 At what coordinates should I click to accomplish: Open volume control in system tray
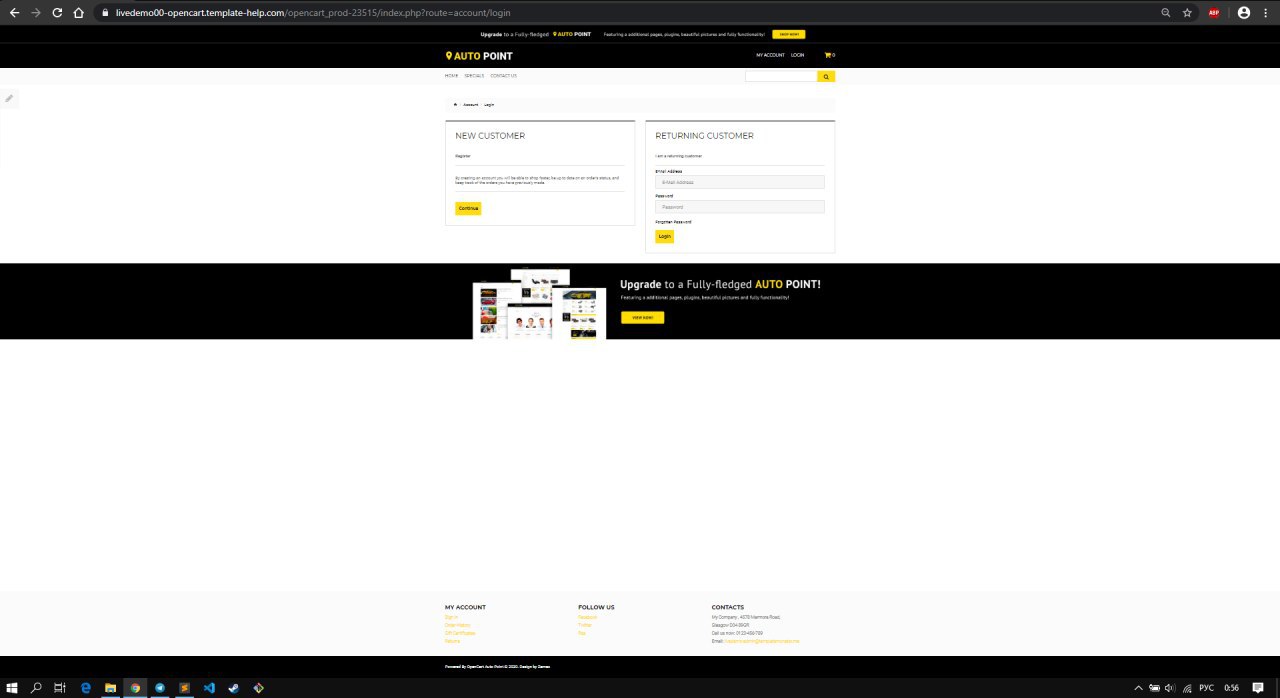tap(1169, 687)
